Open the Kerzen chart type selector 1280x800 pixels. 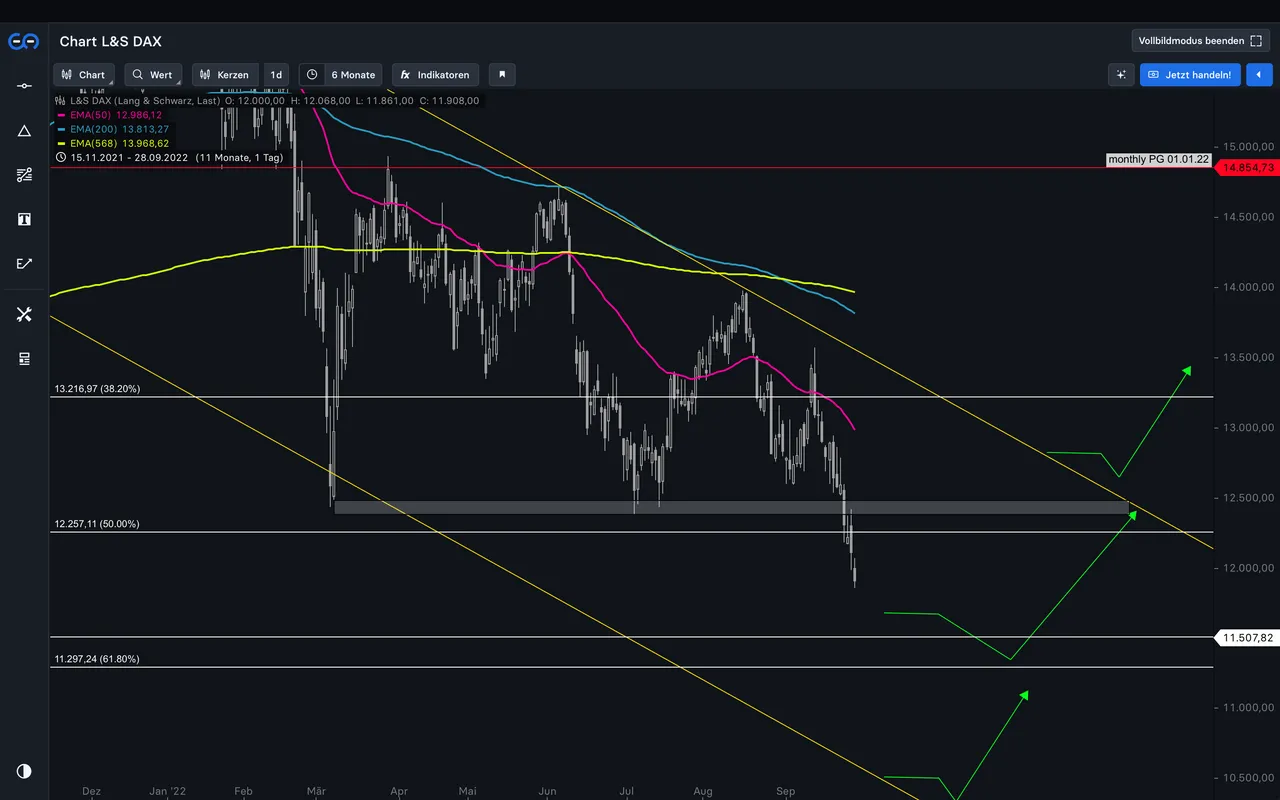point(225,75)
